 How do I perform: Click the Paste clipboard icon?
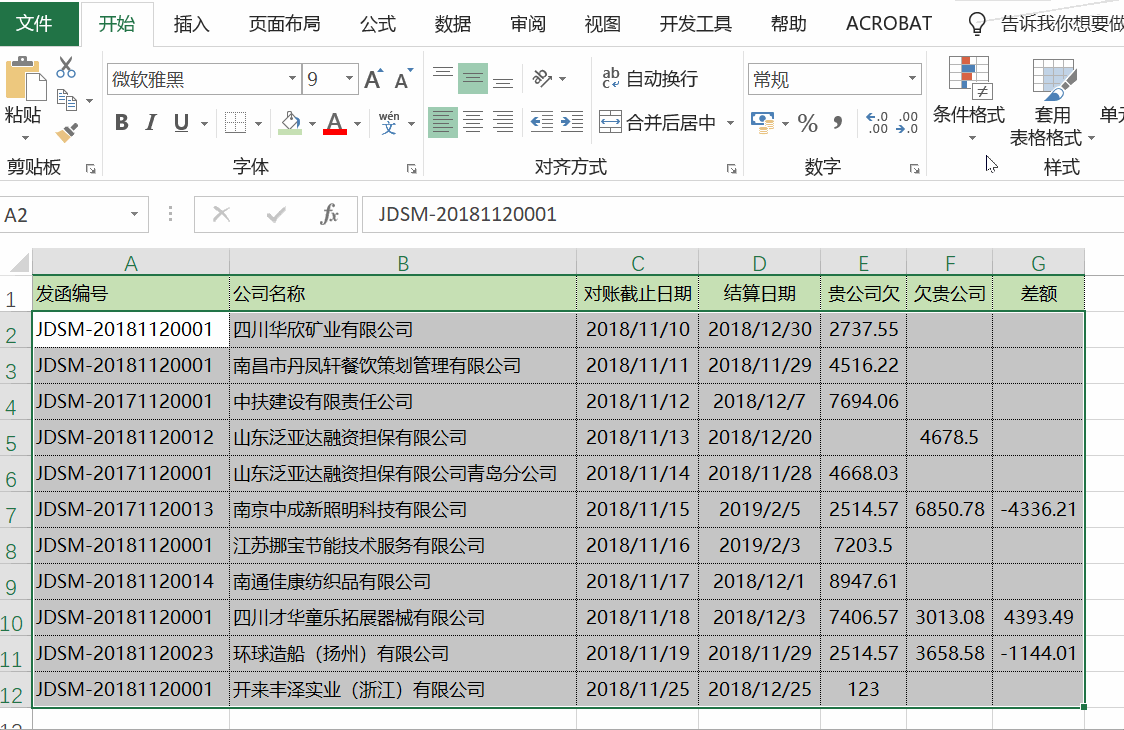24,80
